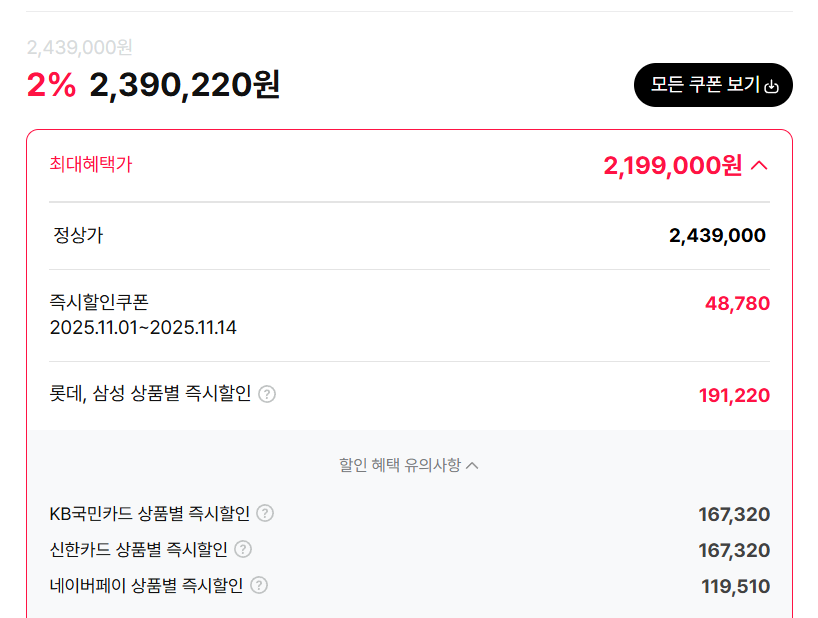Open the 모든 쿠폰 보기 button

point(712,86)
